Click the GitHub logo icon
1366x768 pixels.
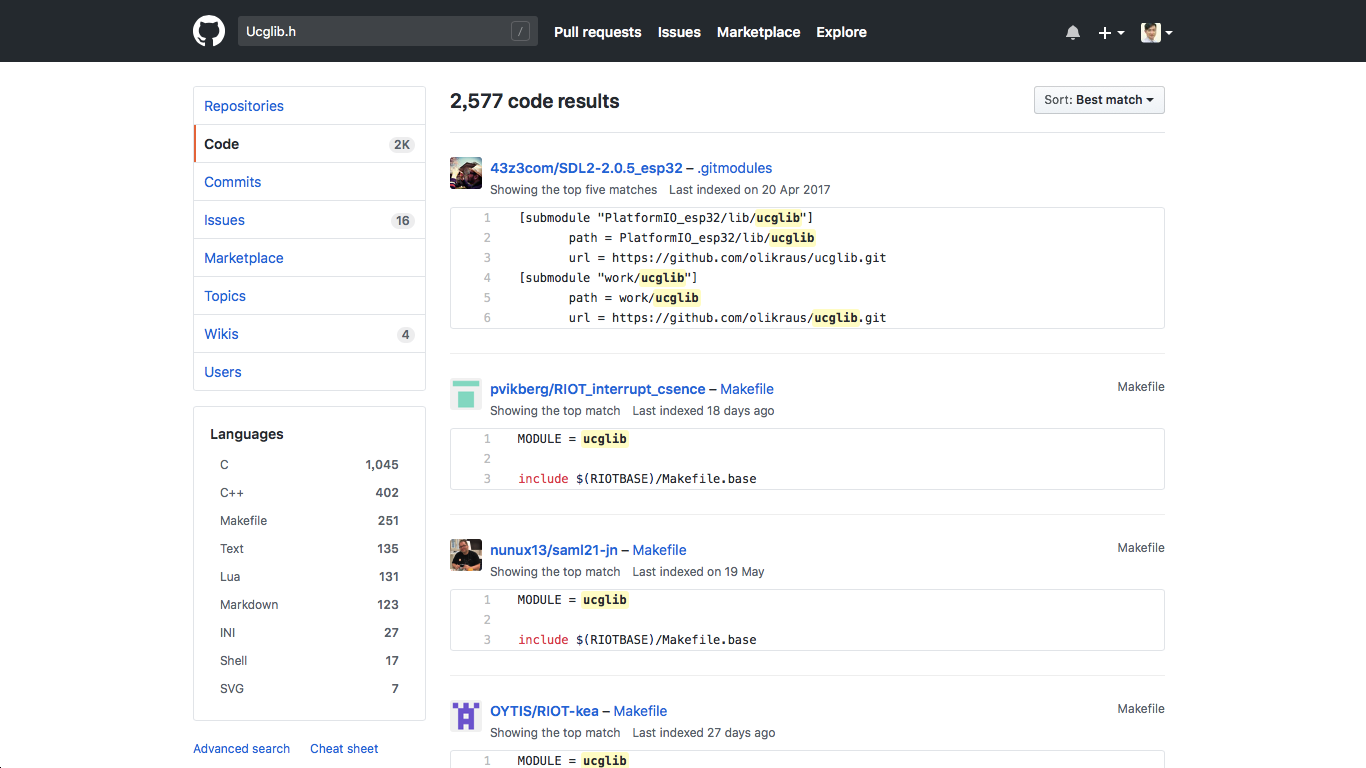tap(209, 31)
